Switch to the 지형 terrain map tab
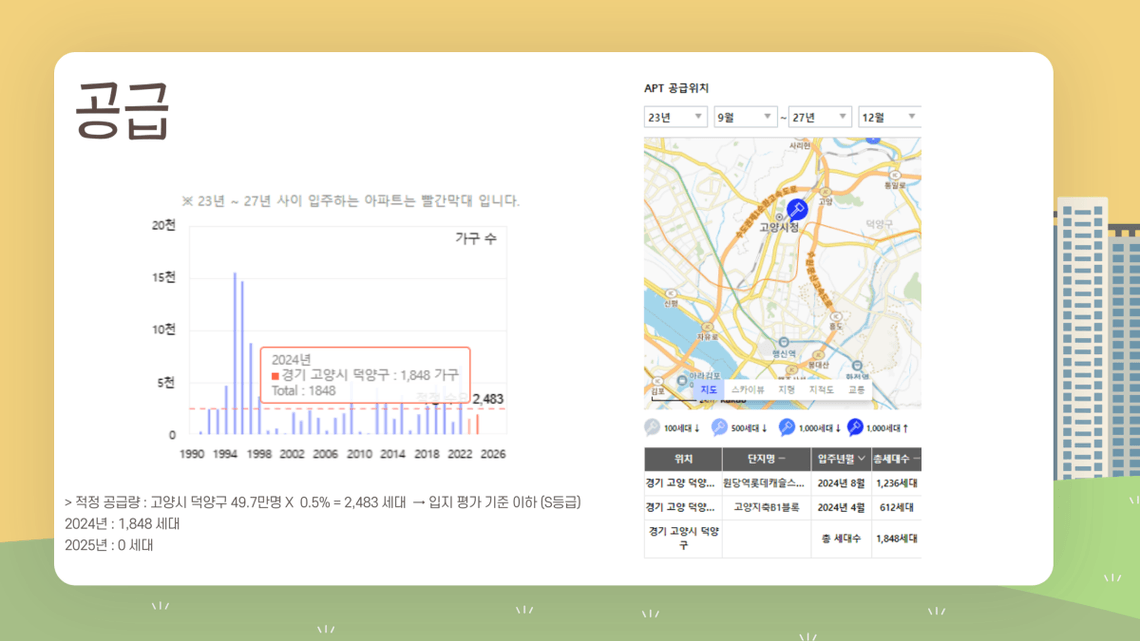1140x641 pixels. [787, 390]
